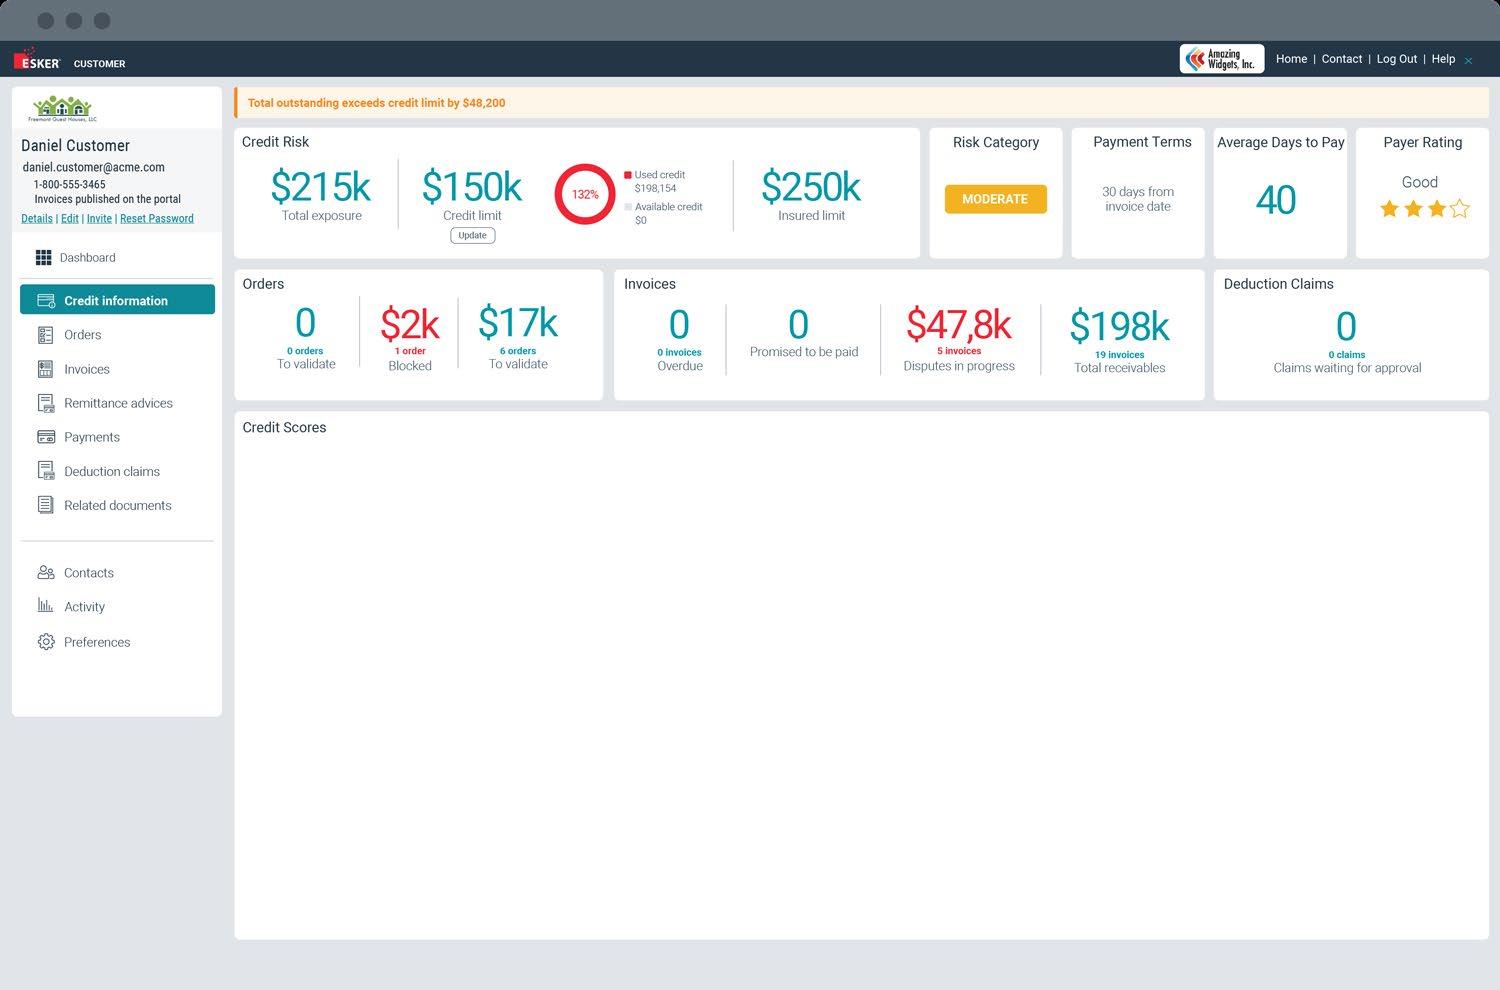The height and width of the screenshot is (990, 1500).
Task: Click the customer company house logo
Action: (x=62, y=108)
